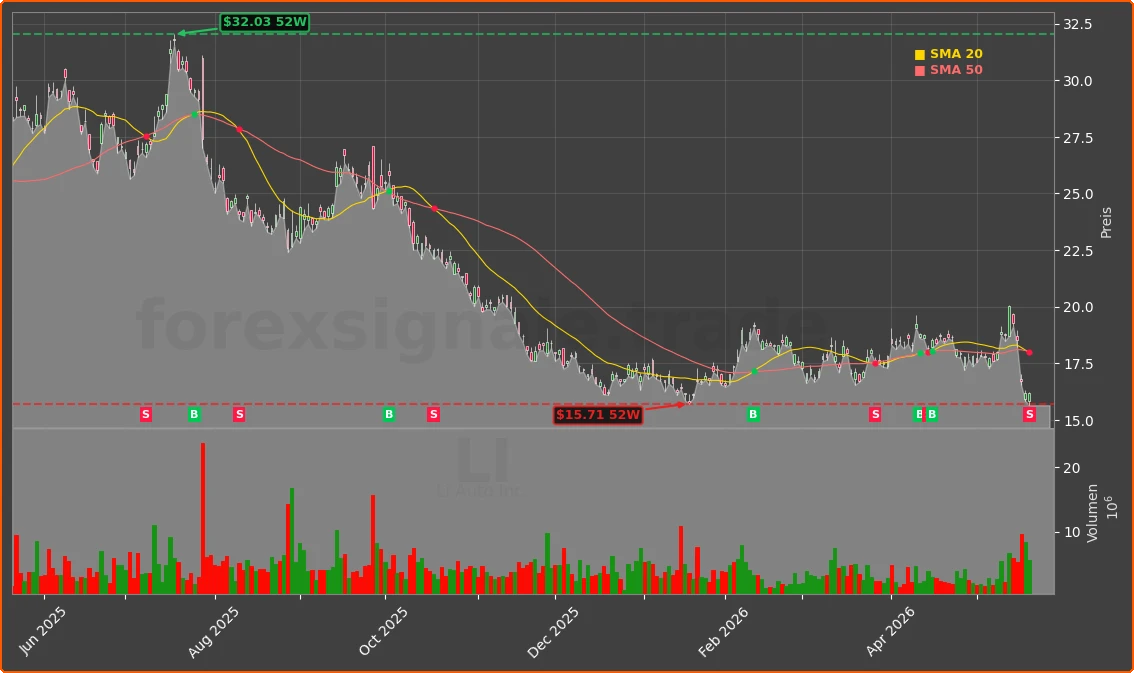Viewport: 1134px width, 673px height.
Task: Click the first S sell marker in late June 2025
Action: pyautogui.click(x=146, y=414)
